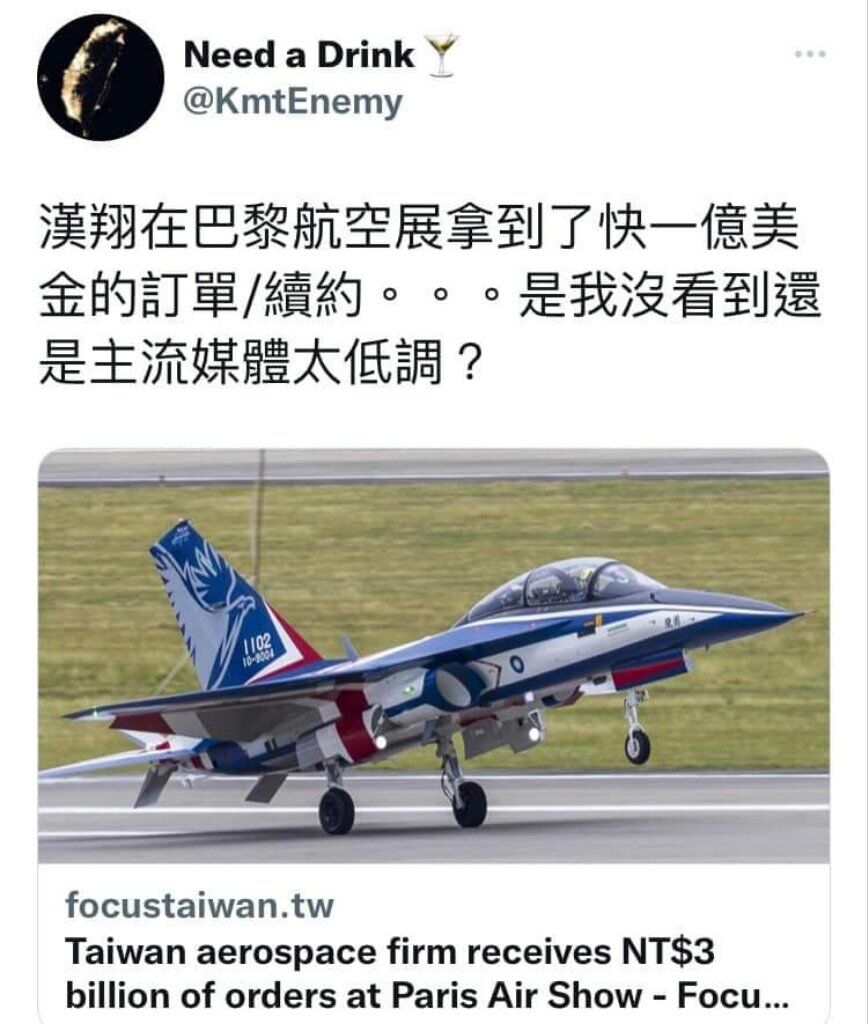The height and width of the screenshot is (1024, 868).
Task: Click the main landing gear wheels on runway
Action: point(403,807)
